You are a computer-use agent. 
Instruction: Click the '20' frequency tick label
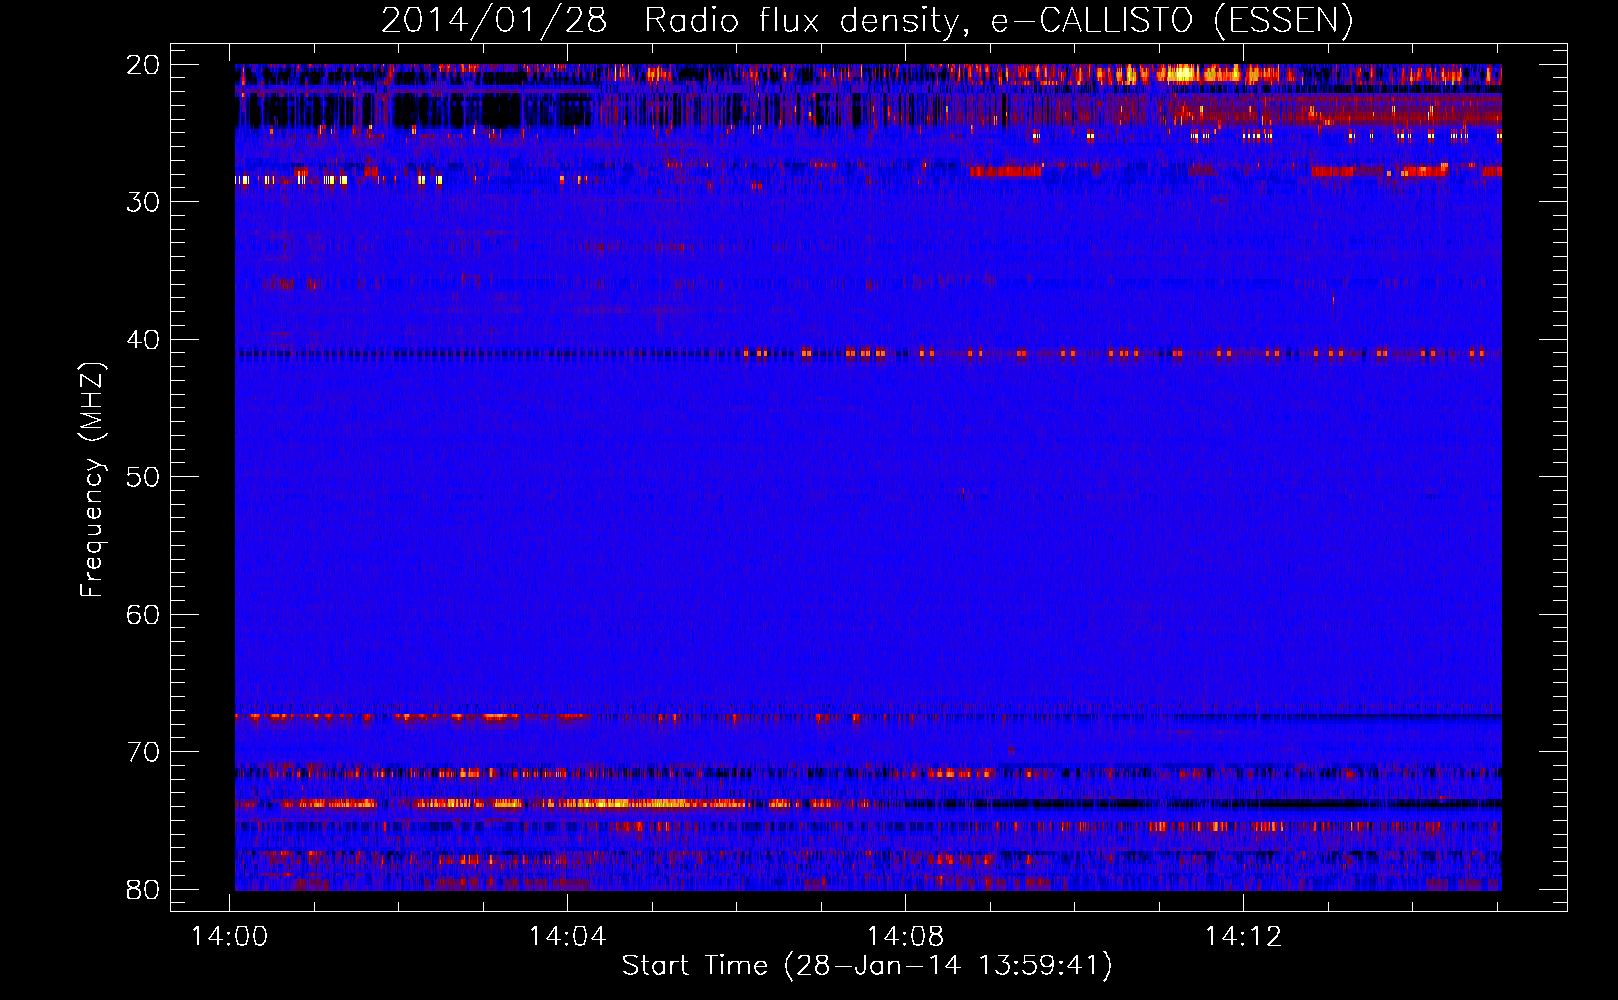tap(143, 65)
